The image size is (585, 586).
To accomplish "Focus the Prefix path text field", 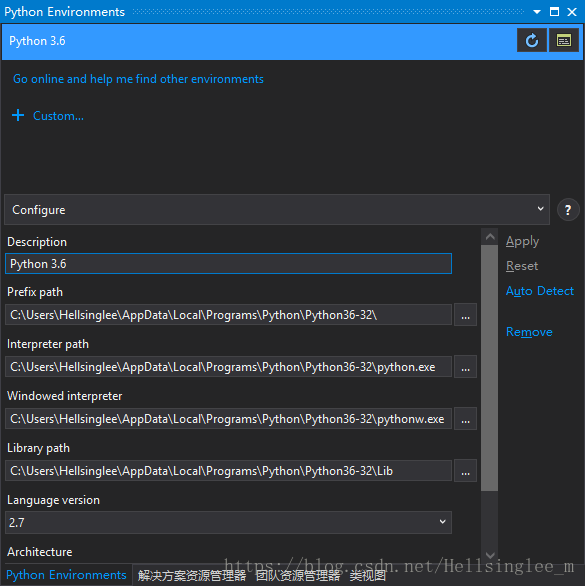I will [x=228, y=315].
